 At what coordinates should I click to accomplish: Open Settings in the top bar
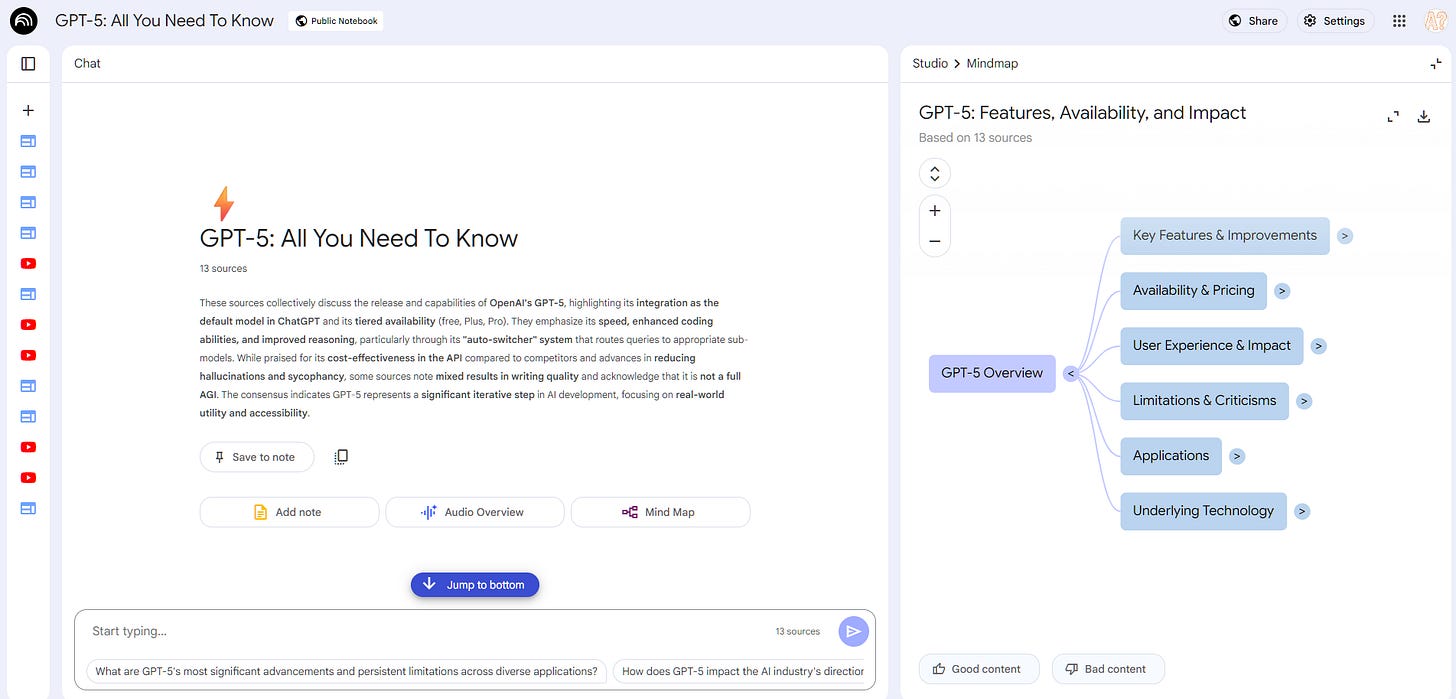point(1336,21)
